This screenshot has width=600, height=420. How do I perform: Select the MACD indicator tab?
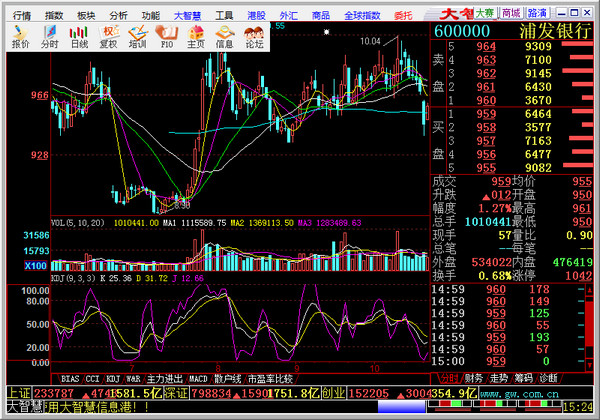pyautogui.click(x=198, y=380)
